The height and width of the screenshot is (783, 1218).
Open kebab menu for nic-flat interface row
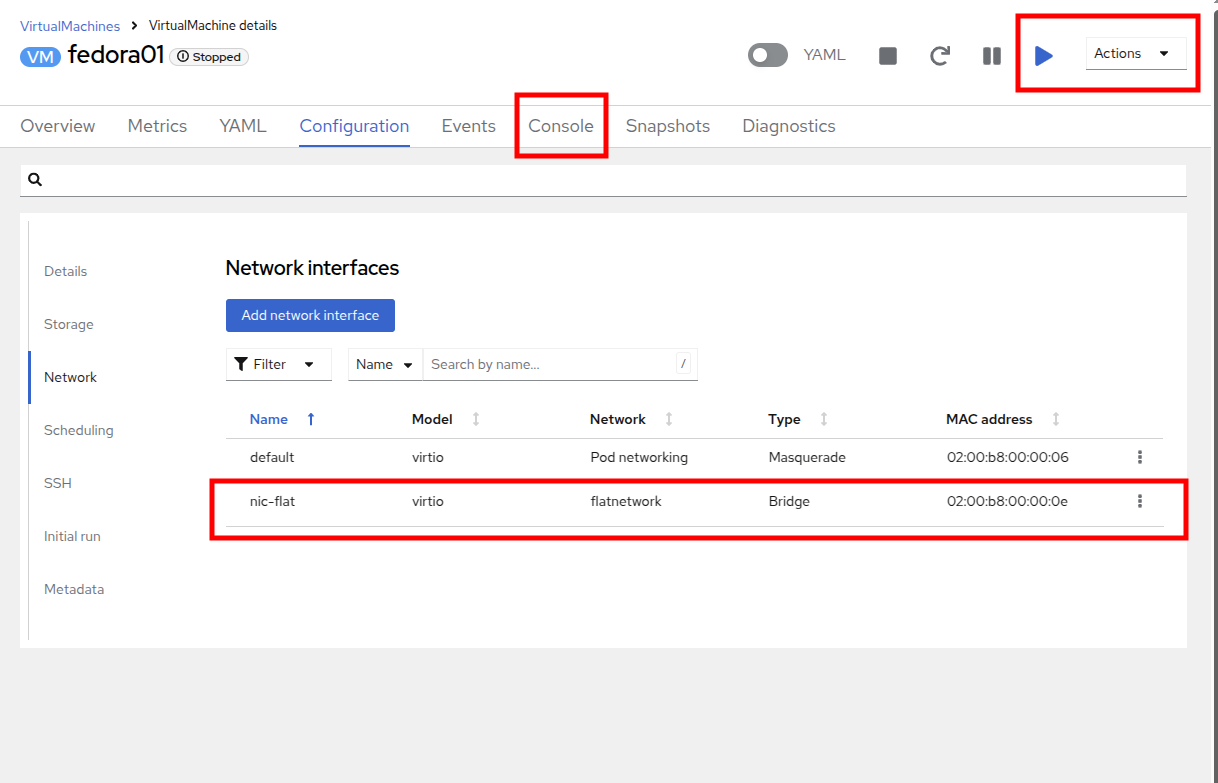(1139, 501)
